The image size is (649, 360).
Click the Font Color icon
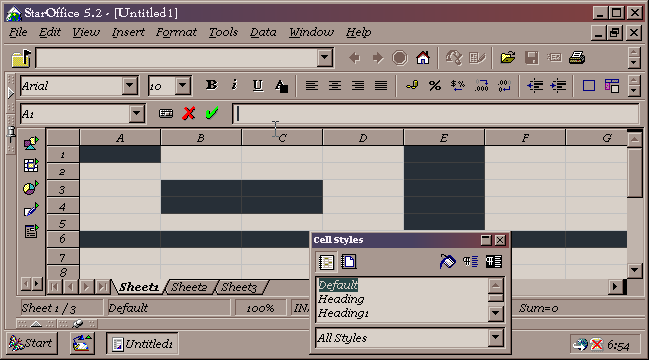pyautogui.click(x=281, y=86)
